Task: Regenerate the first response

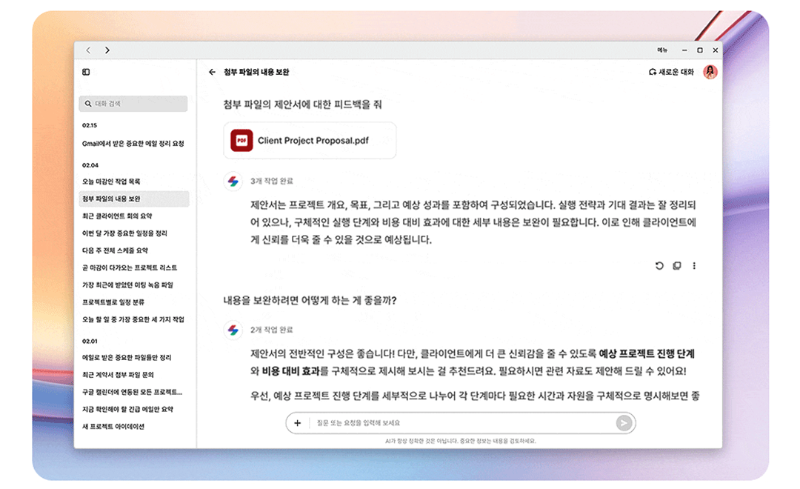Action: pos(659,265)
